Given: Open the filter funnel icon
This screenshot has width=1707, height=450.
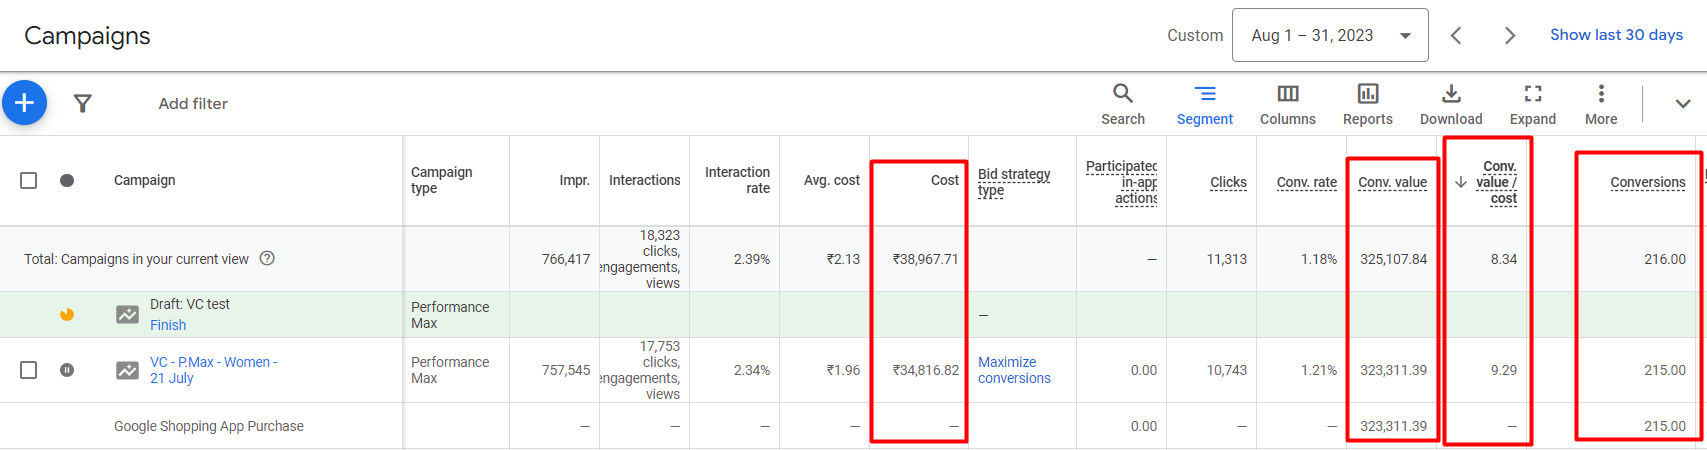Looking at the screenshot, I should (83, 103).
